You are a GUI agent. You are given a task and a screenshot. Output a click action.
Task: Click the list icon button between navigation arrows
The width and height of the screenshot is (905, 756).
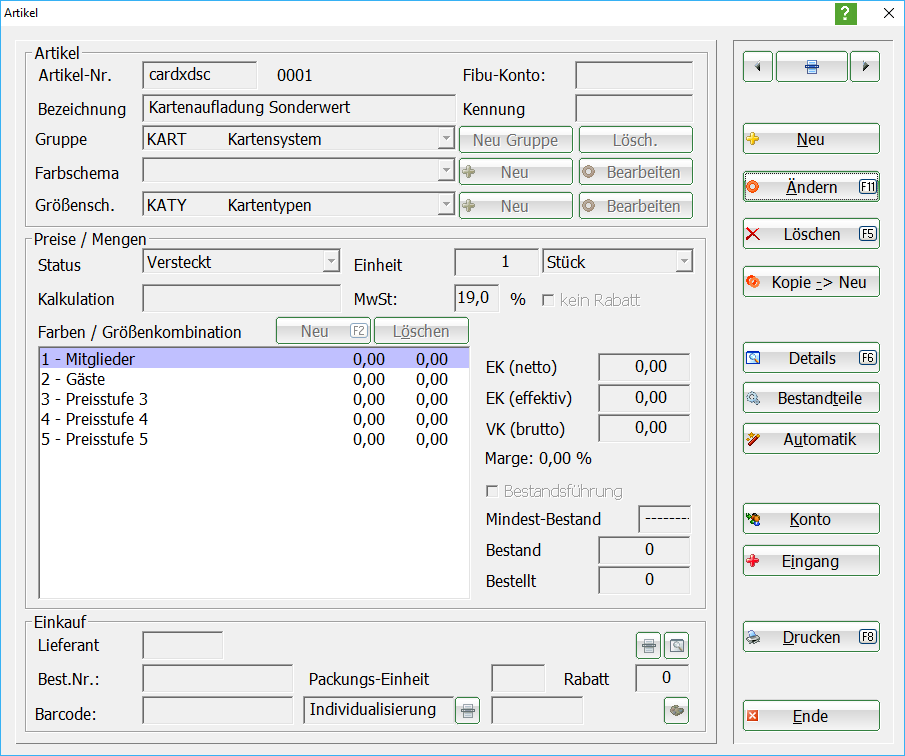point(811,67)
